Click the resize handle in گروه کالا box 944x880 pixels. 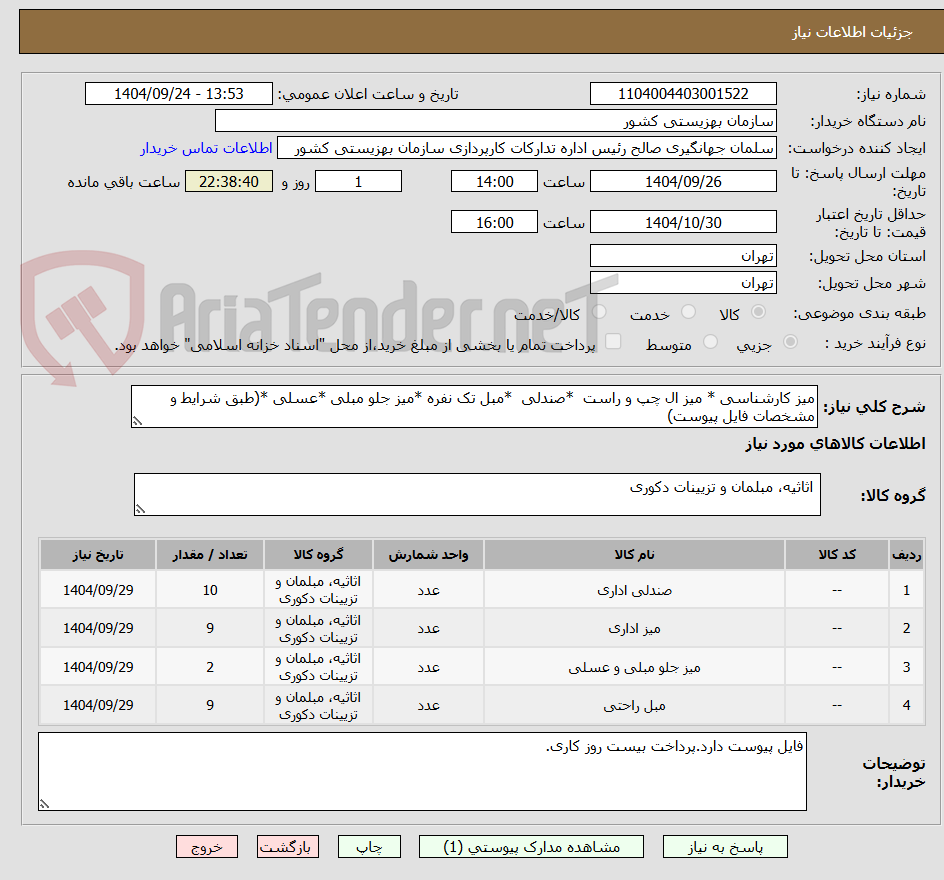click(x=140, y=508)
